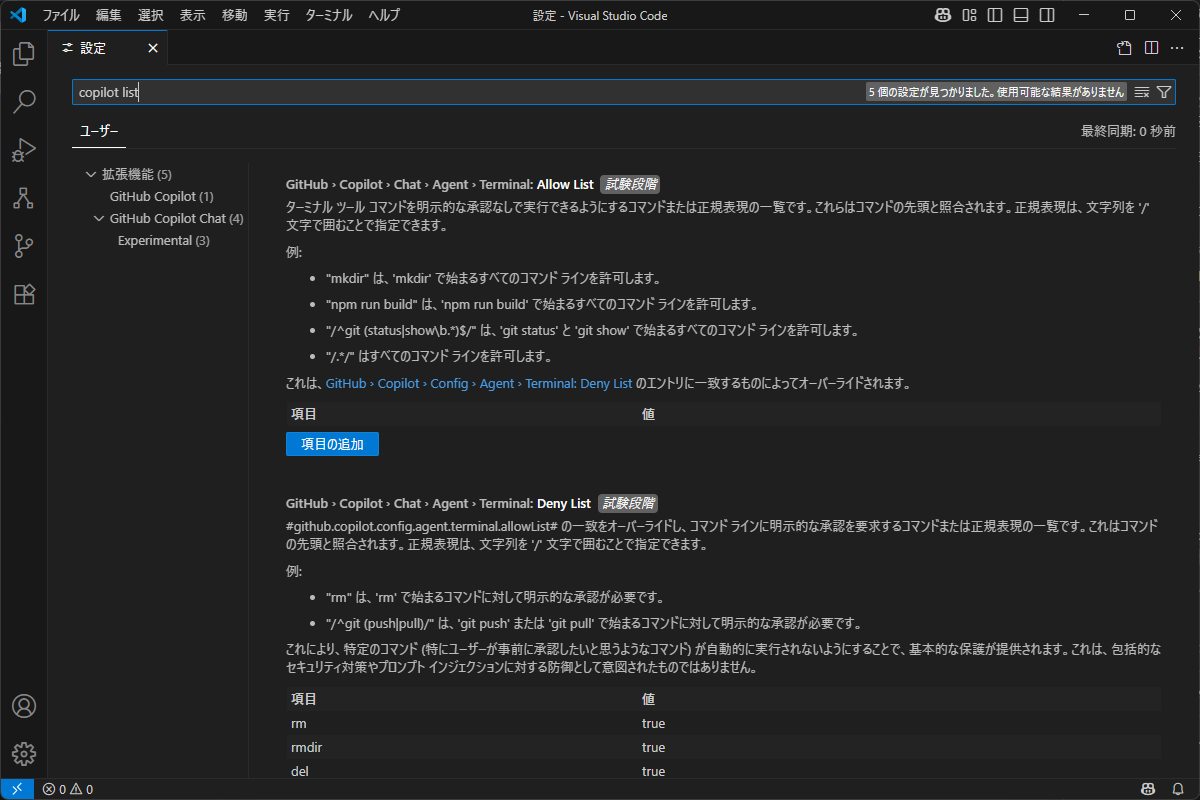The image size is (1200, 800).
Task: Clear the settings search input
Action: coord(1141,92)
